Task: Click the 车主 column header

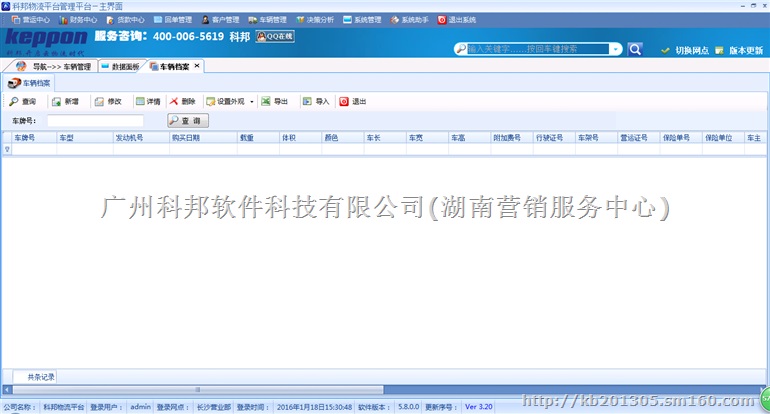Action: pyautogui.click(x=755, y=138)
